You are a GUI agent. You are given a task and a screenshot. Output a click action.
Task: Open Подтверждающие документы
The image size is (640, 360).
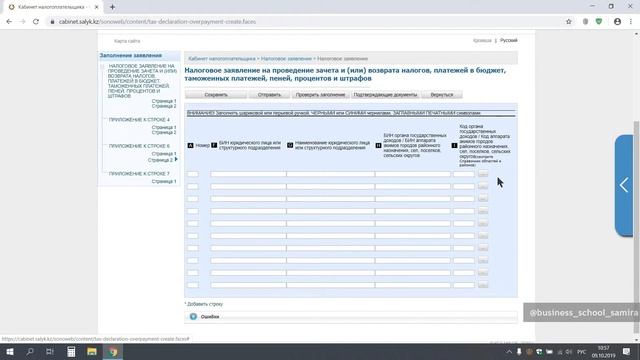pos(385,95)
